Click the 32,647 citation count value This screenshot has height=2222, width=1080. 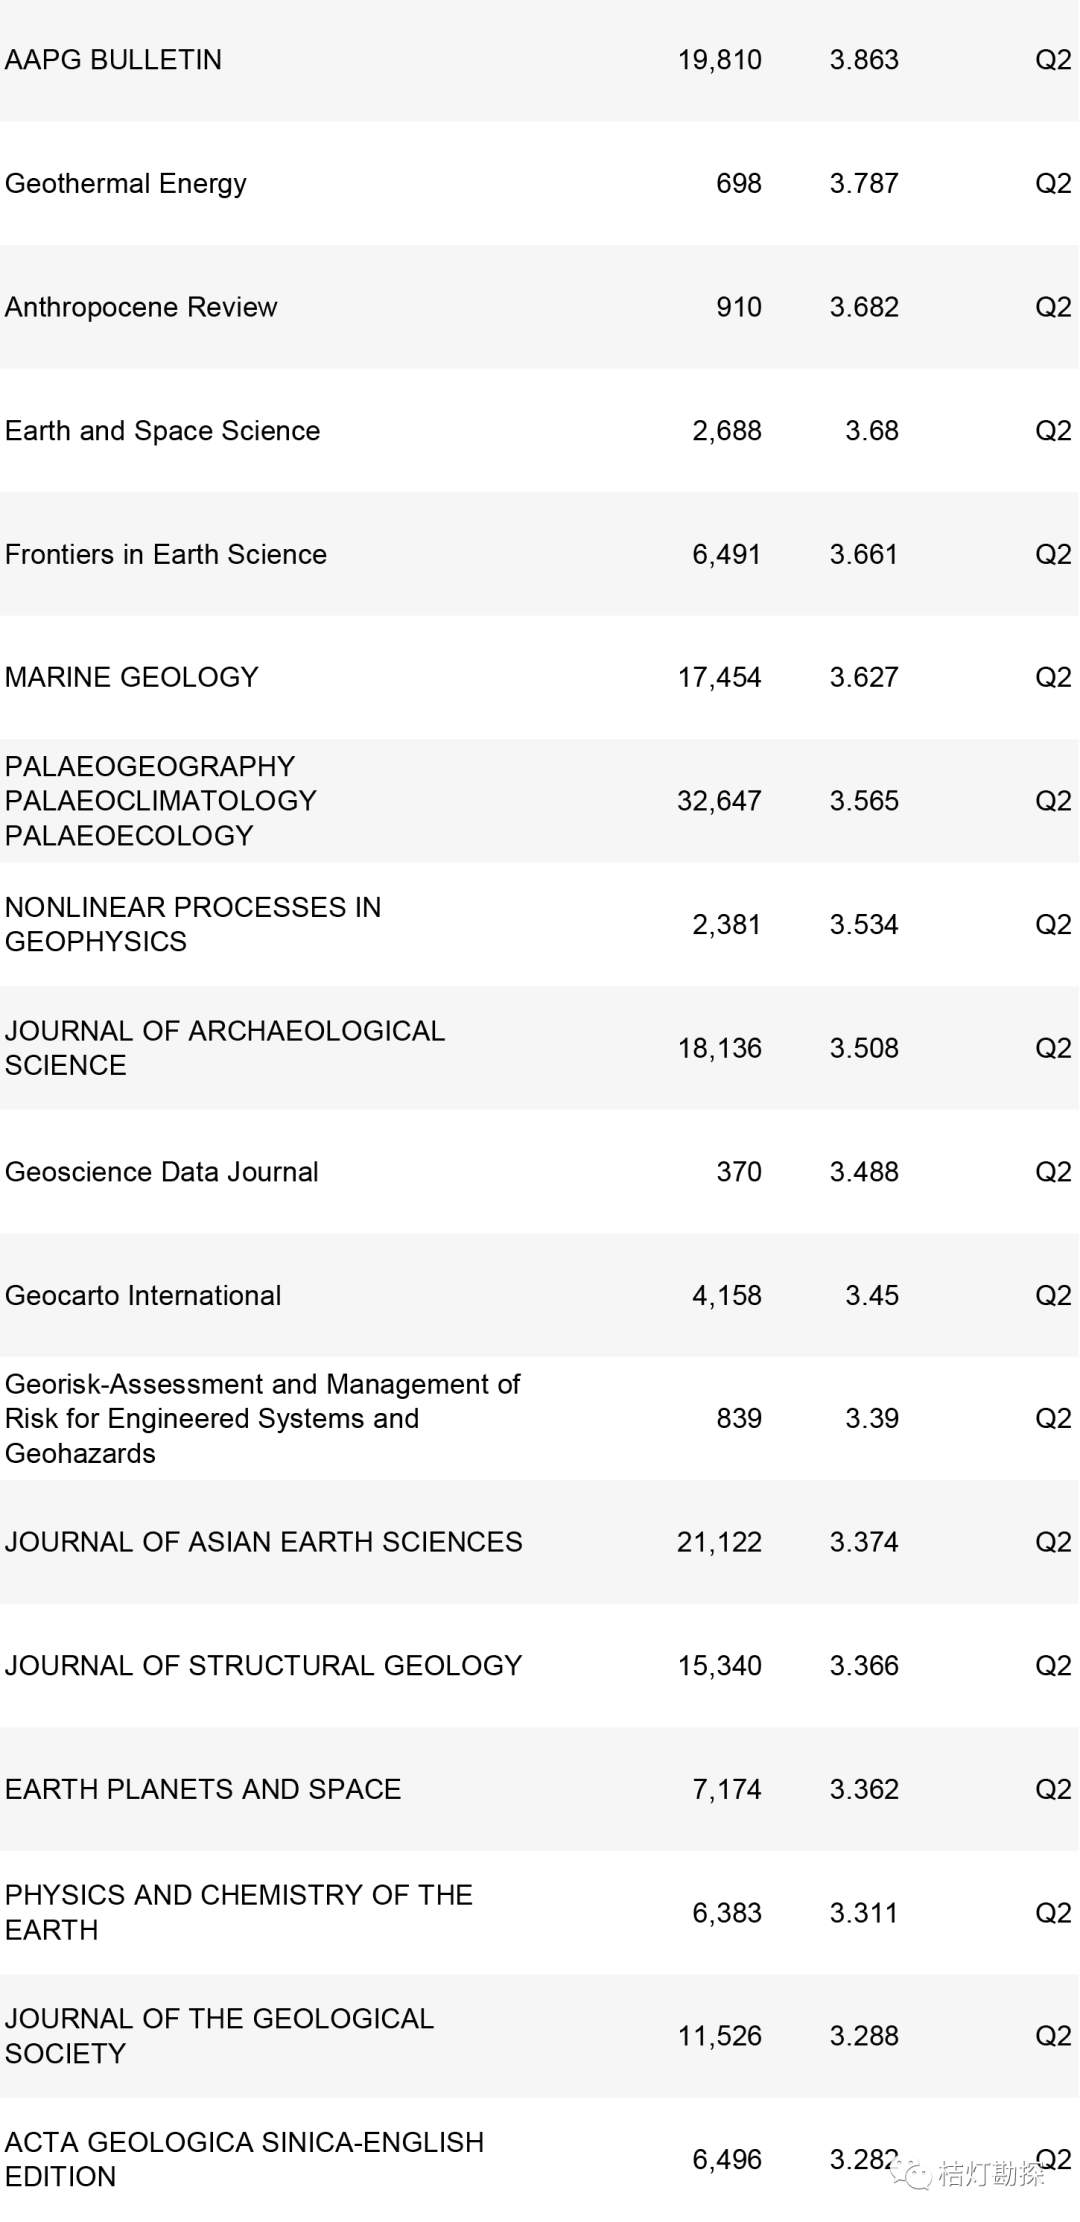pyautogui.click(x=719, y=801)
